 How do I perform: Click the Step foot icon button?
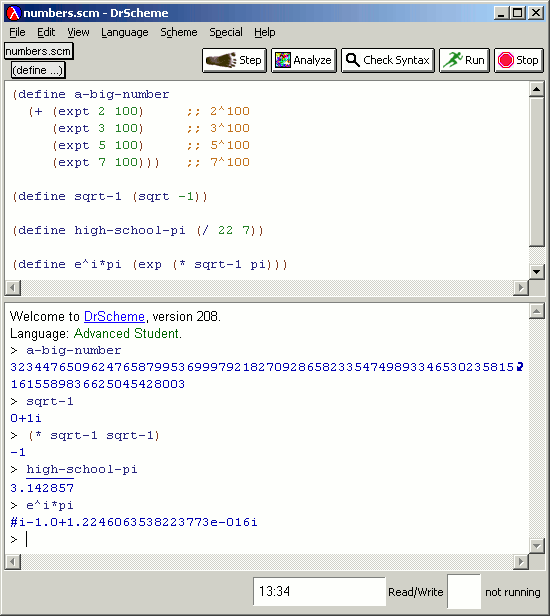pos(234,60)
